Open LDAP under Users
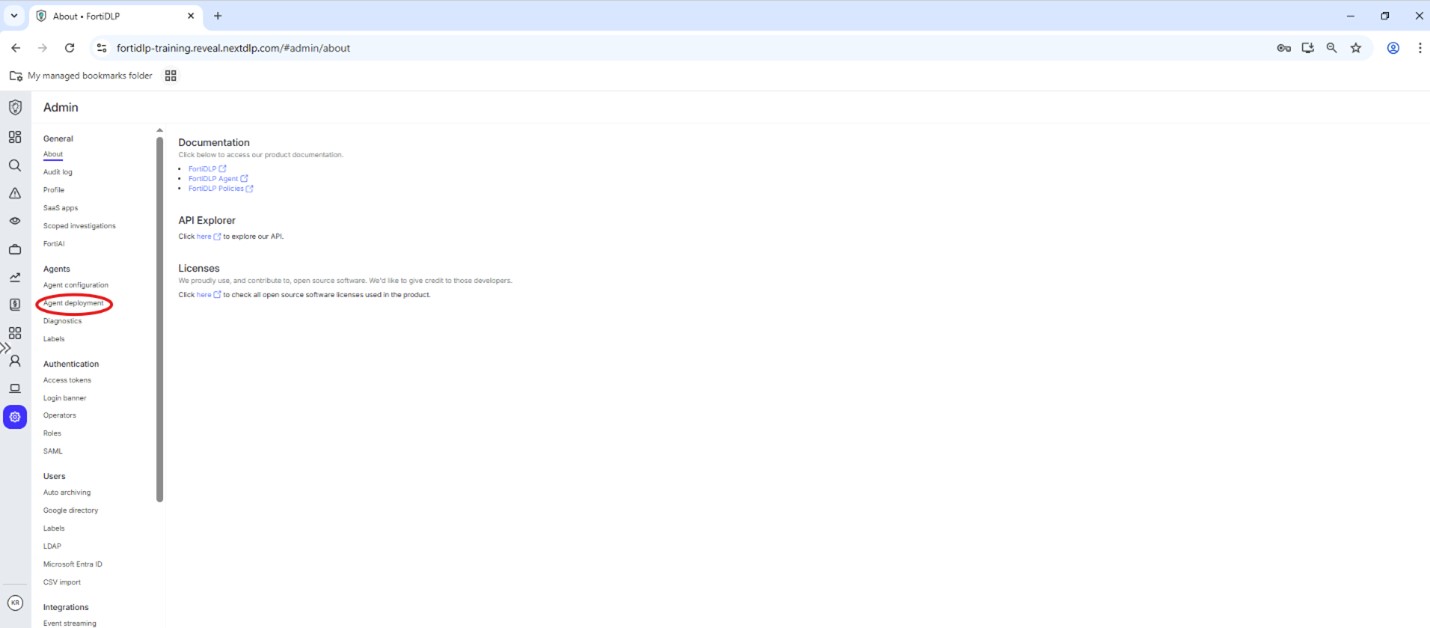The width and height of the screenshot is (1430, 628). (x=52, y=547)
